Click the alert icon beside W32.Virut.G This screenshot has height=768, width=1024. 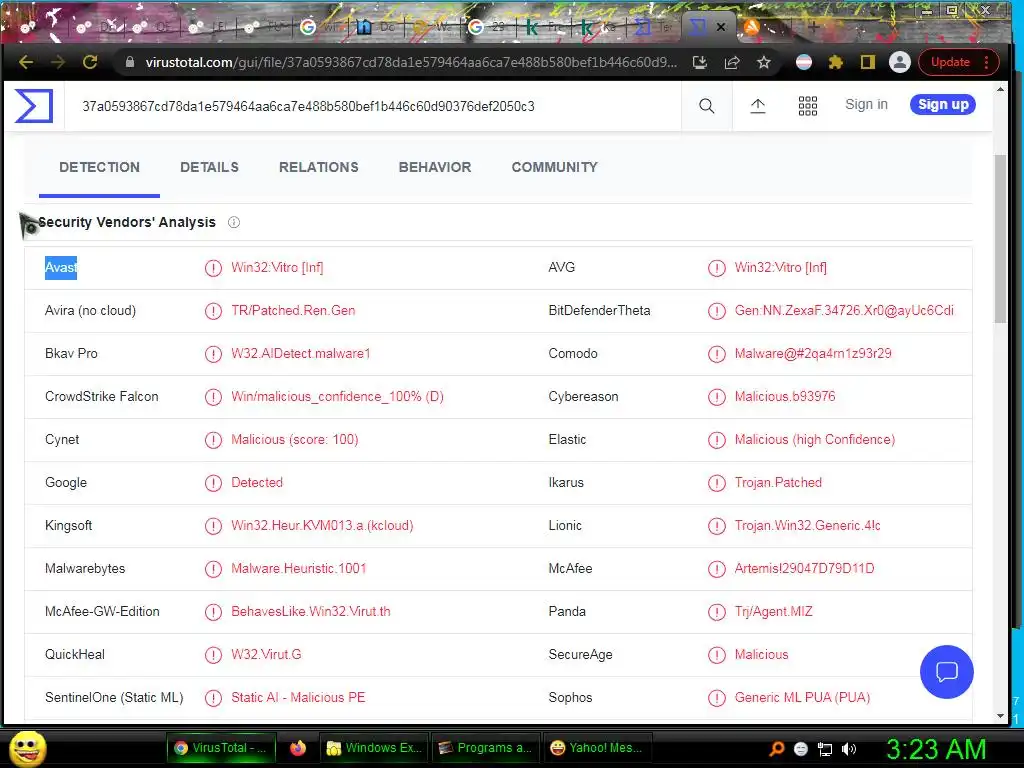pyautogui.click(x=213, y=655)
